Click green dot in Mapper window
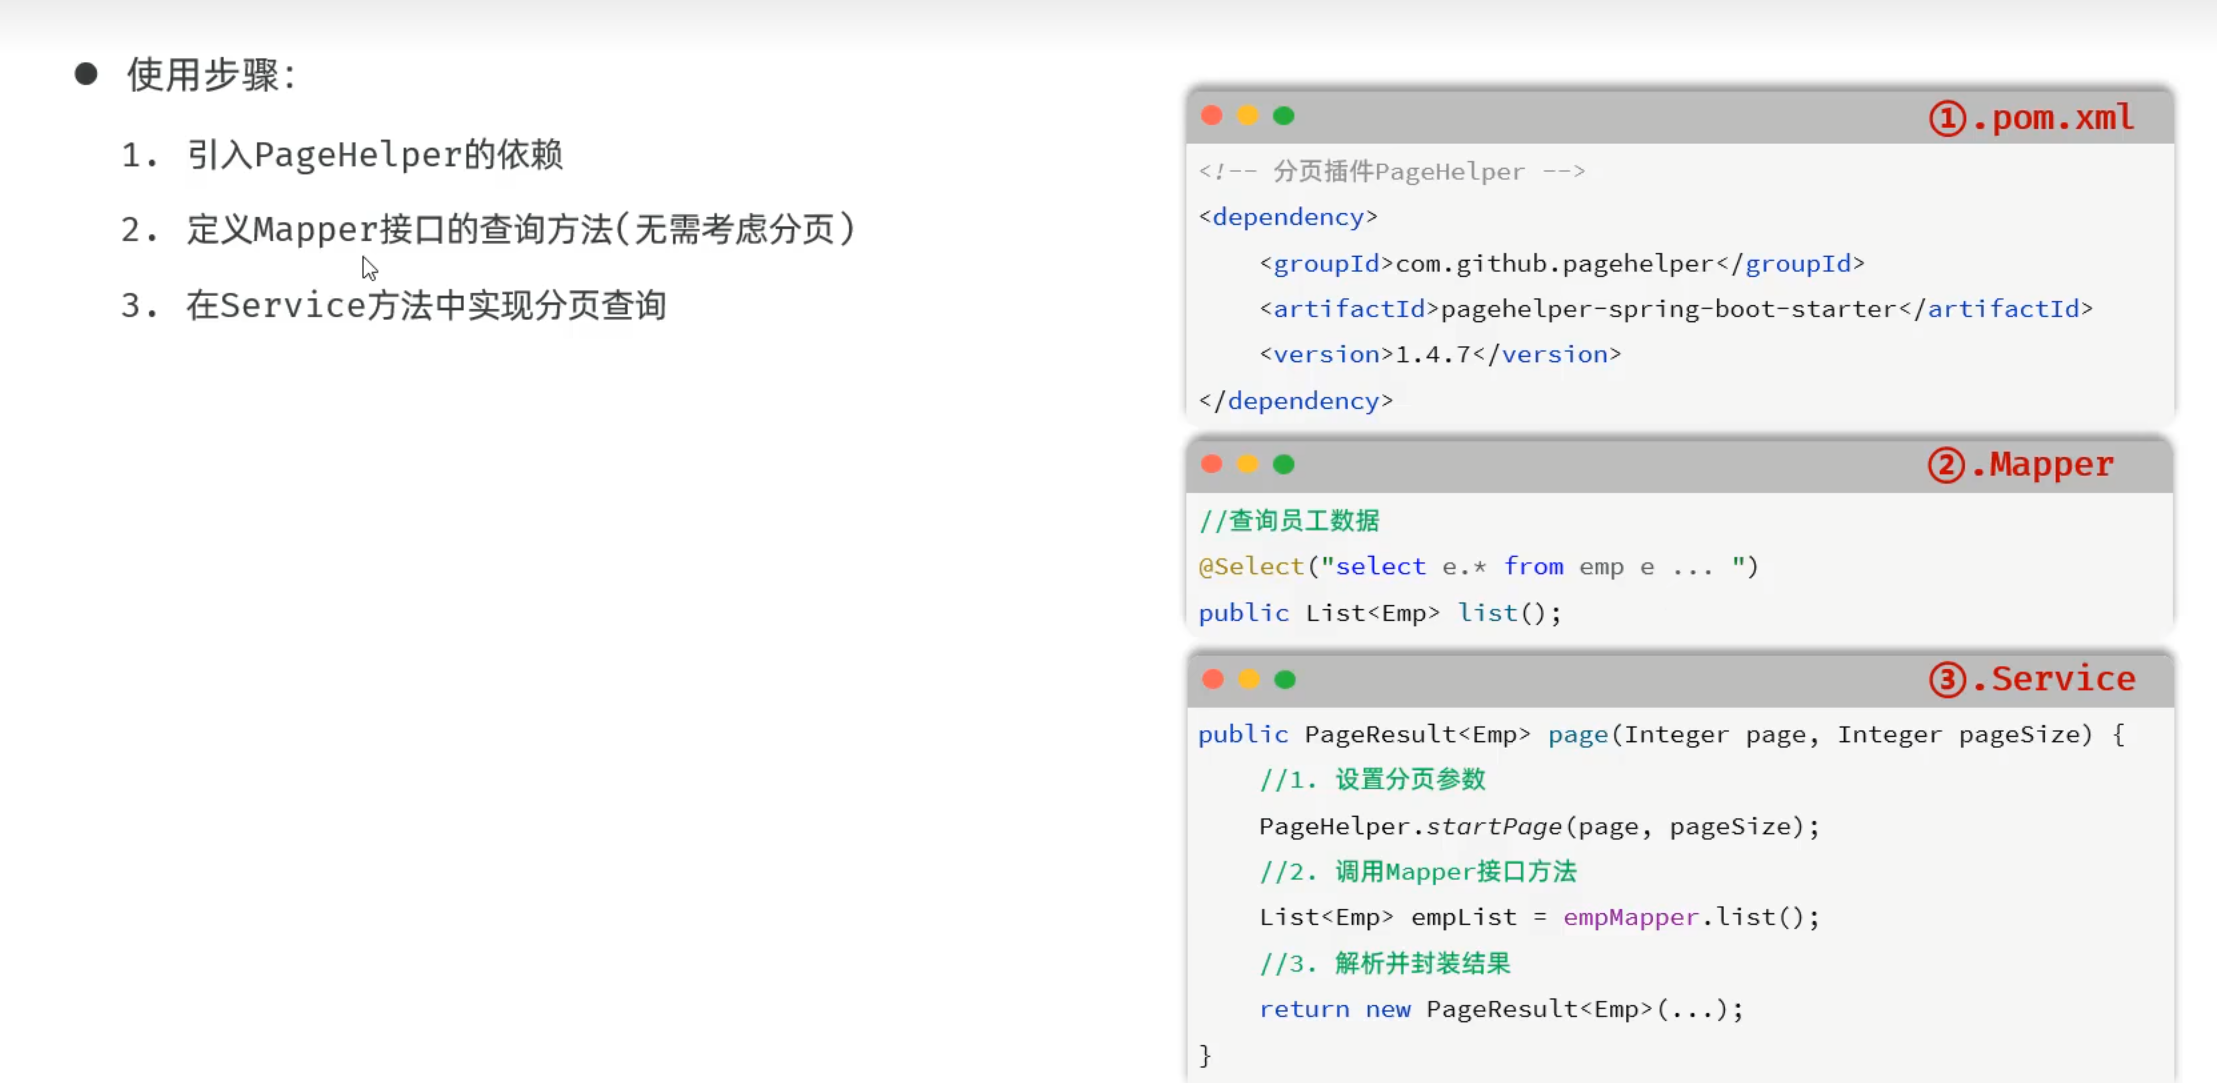The width and height of the screenshot is (2217, 1083). 1284,464
